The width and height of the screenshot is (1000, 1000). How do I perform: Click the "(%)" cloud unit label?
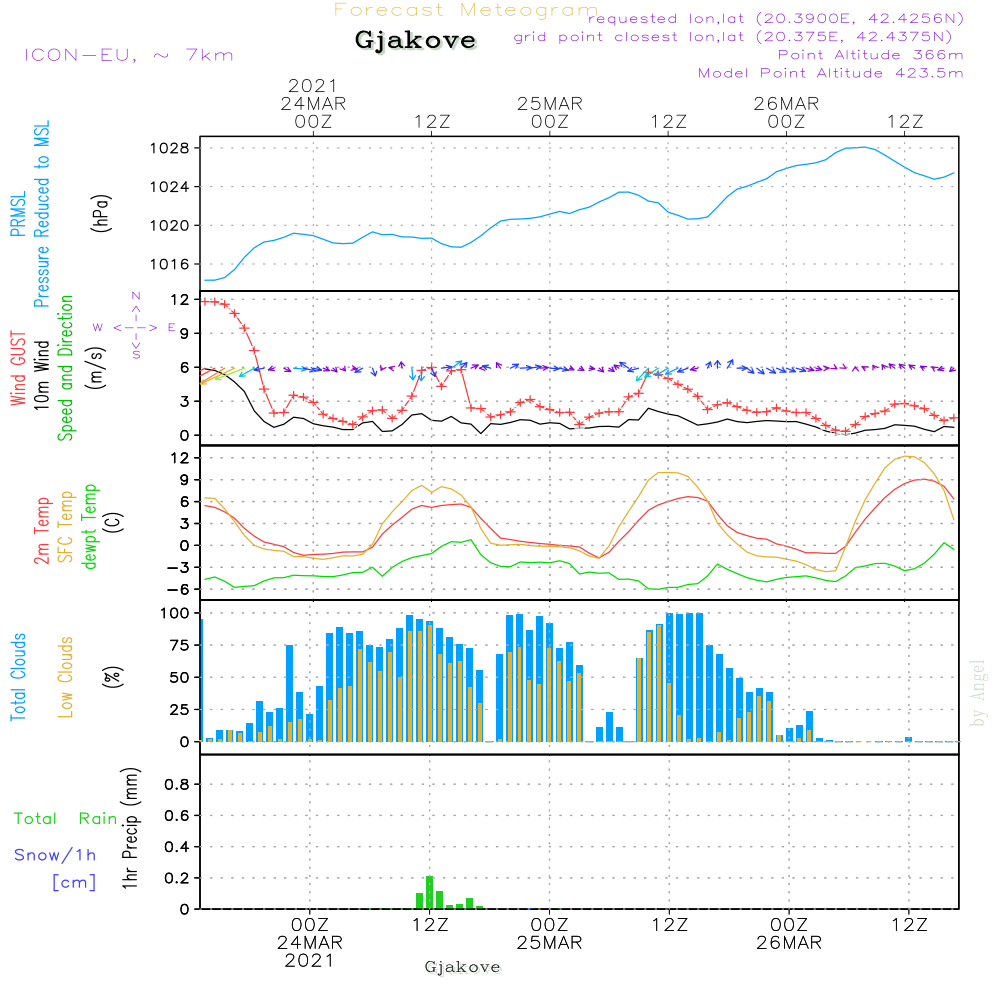pos(112,677)
